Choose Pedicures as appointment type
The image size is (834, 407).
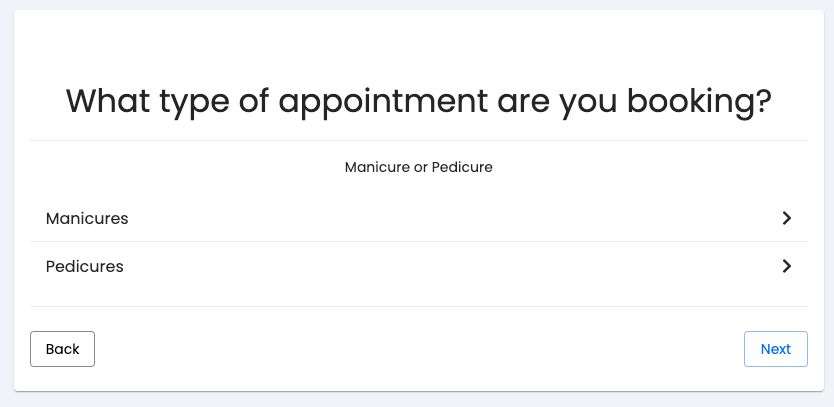pyautogui.click(x=419, y=266)
